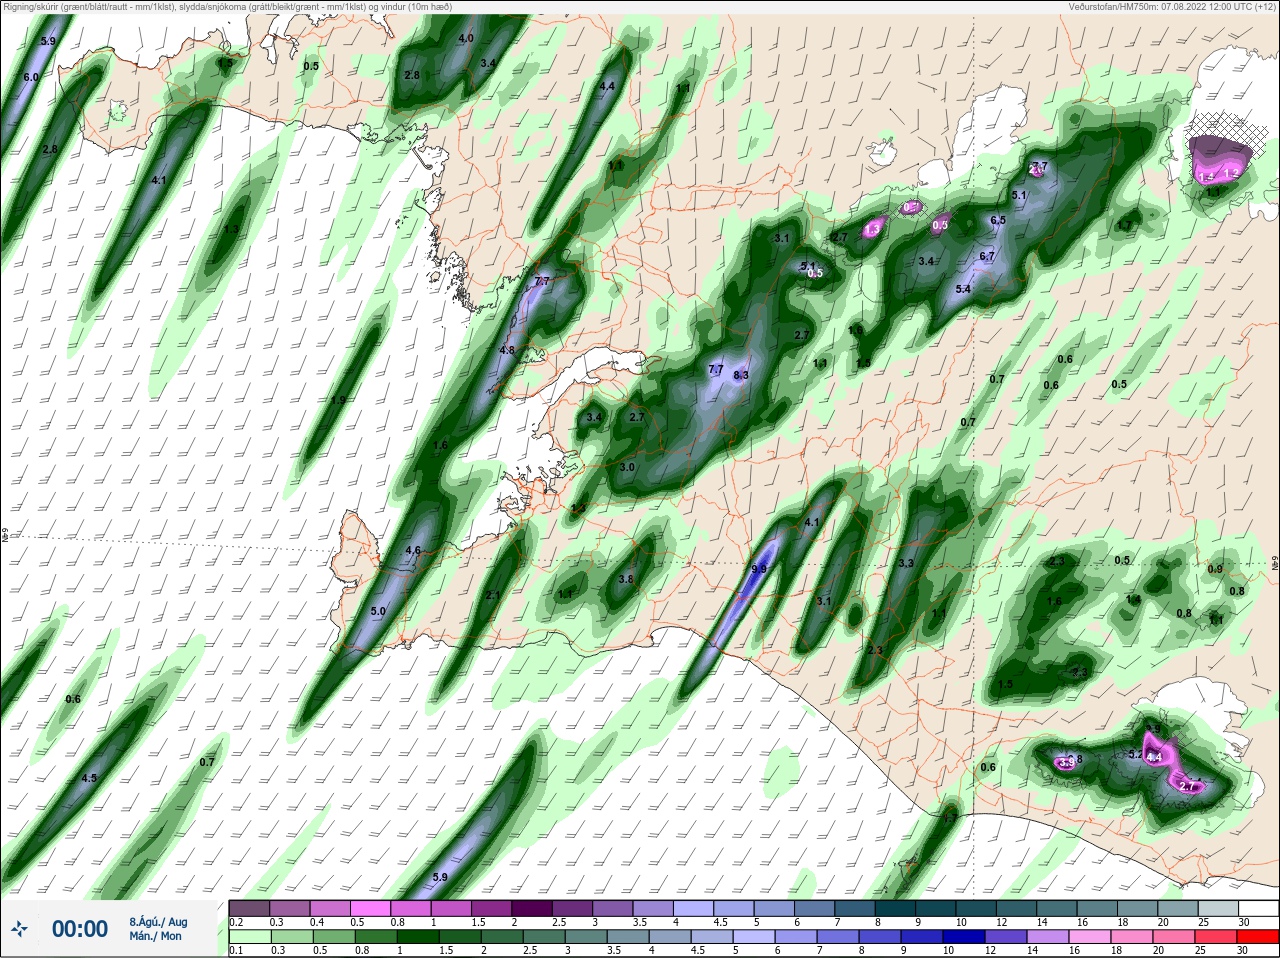Screen dimensions: 1280x958
Task: Click the 4.5 precipitation value over the sea
Action: pos(89,778)
